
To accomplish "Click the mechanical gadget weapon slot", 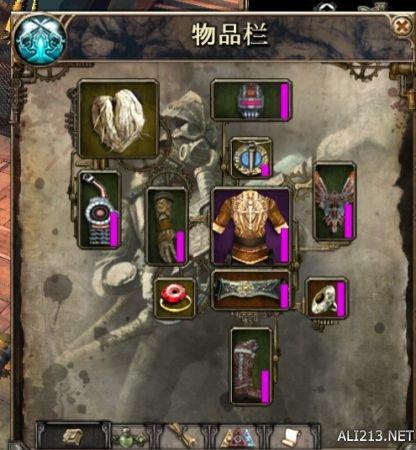I will click(100, 210).
